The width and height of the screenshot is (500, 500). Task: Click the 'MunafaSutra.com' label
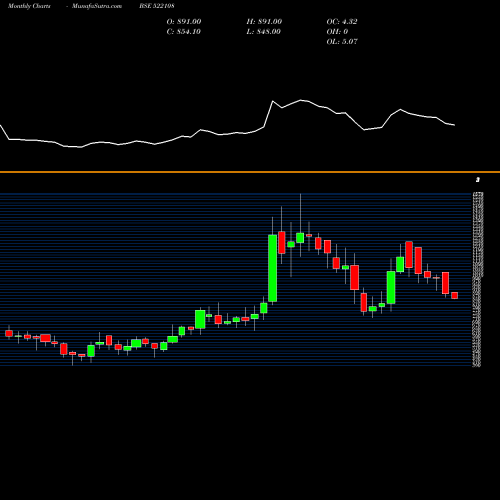[x=97, y=6]
